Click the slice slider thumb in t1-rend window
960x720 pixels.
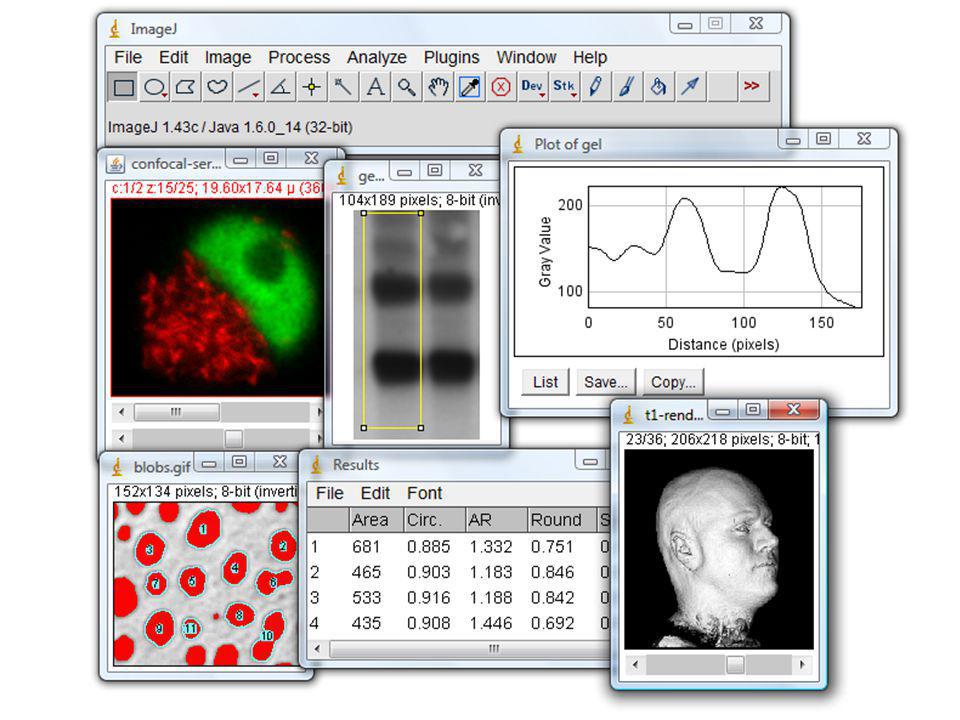735,664
